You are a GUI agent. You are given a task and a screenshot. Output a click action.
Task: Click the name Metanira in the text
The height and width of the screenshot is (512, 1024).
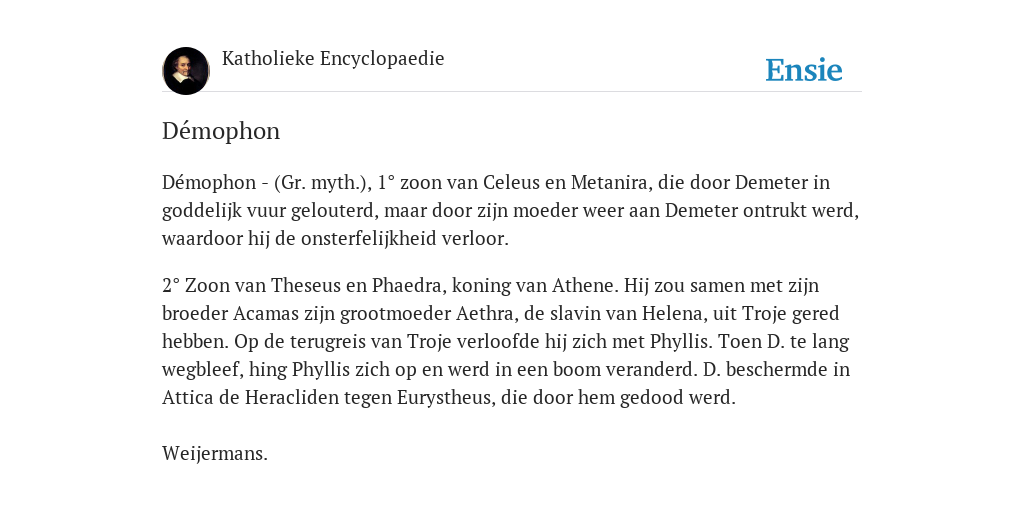610,183
